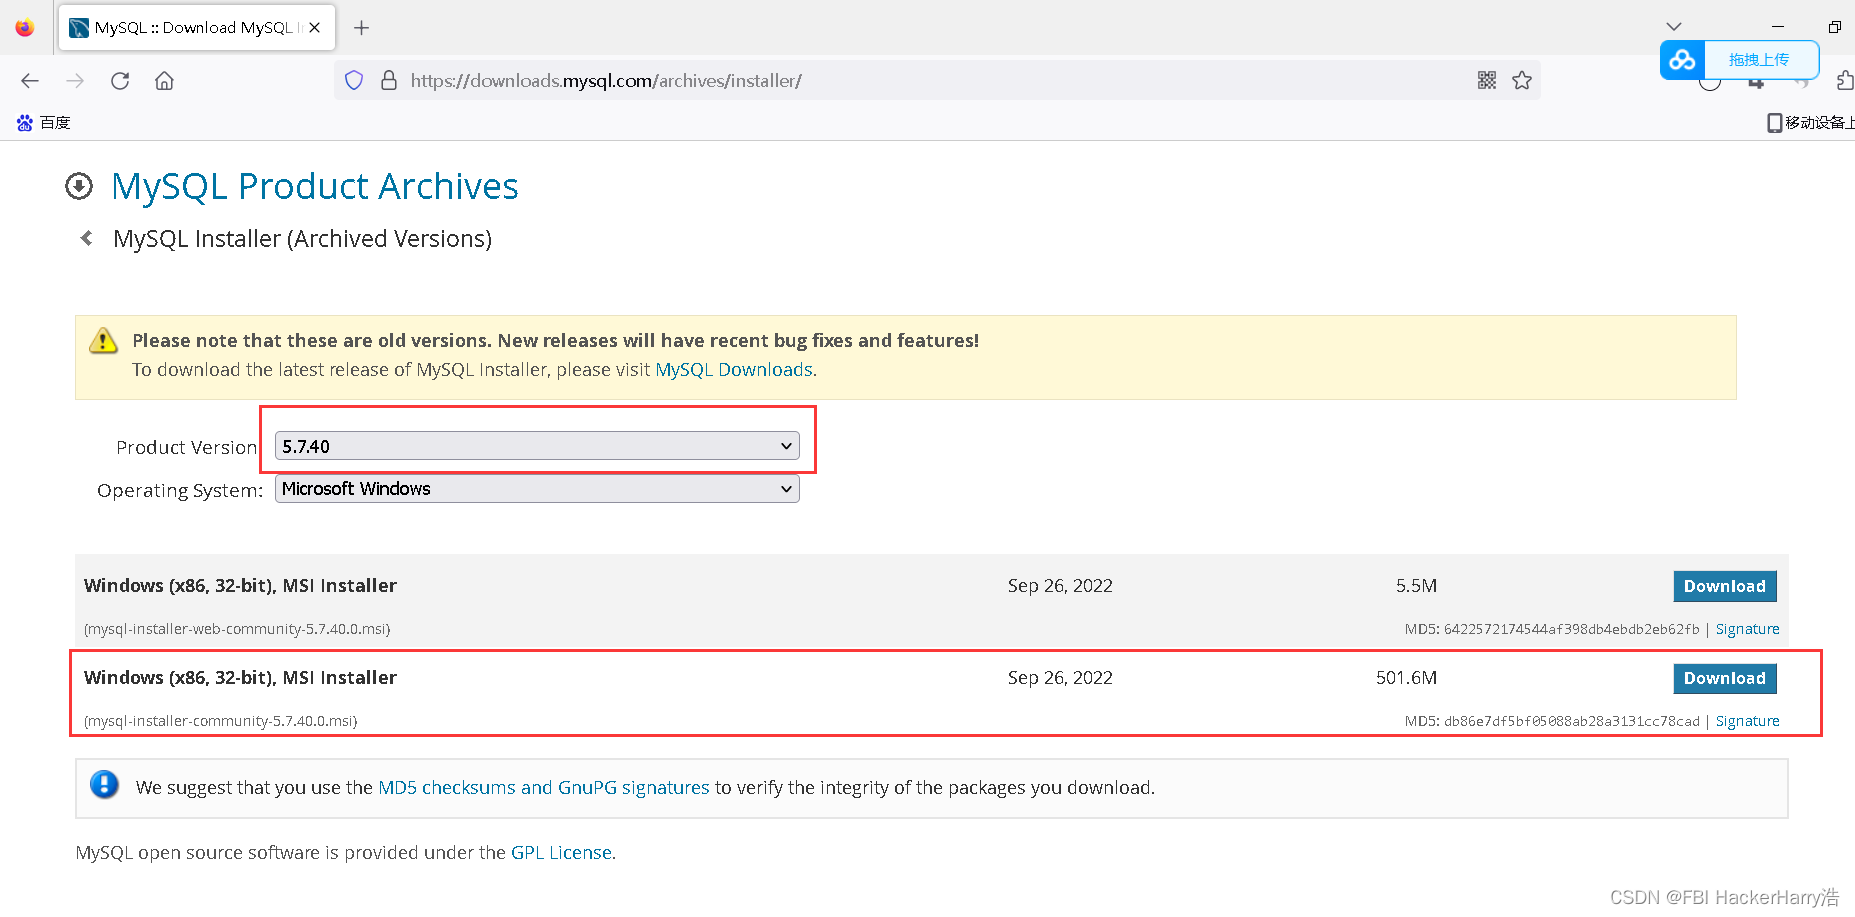Click the Baidu cloud upload icon
1855x917 pixels.
tap(1682, 60)
